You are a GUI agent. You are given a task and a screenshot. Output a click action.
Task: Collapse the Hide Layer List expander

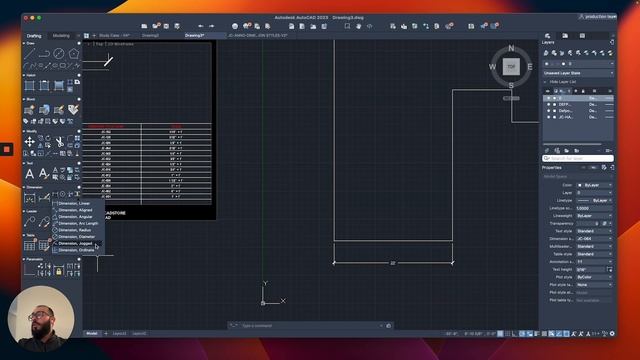[x=545, y=82]
